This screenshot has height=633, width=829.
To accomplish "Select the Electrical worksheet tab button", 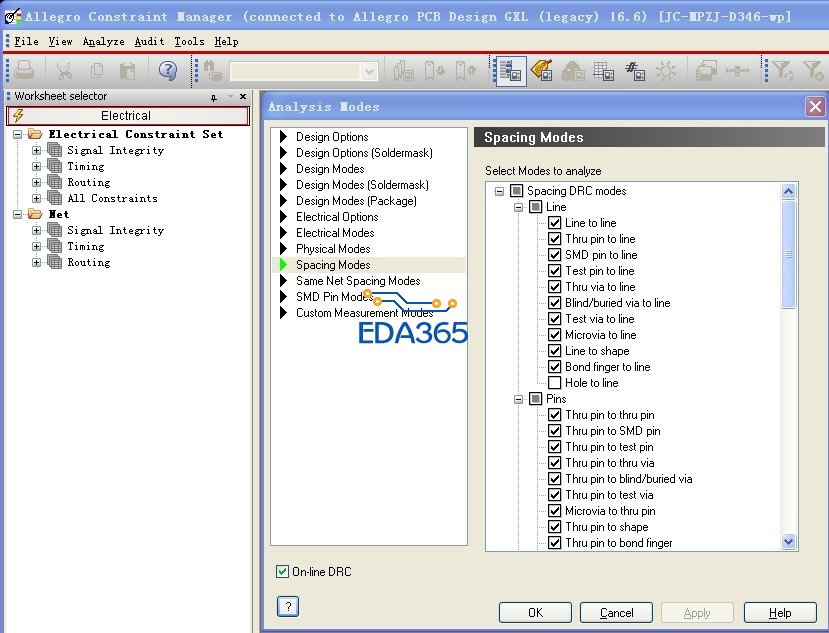I will [127, 115].
